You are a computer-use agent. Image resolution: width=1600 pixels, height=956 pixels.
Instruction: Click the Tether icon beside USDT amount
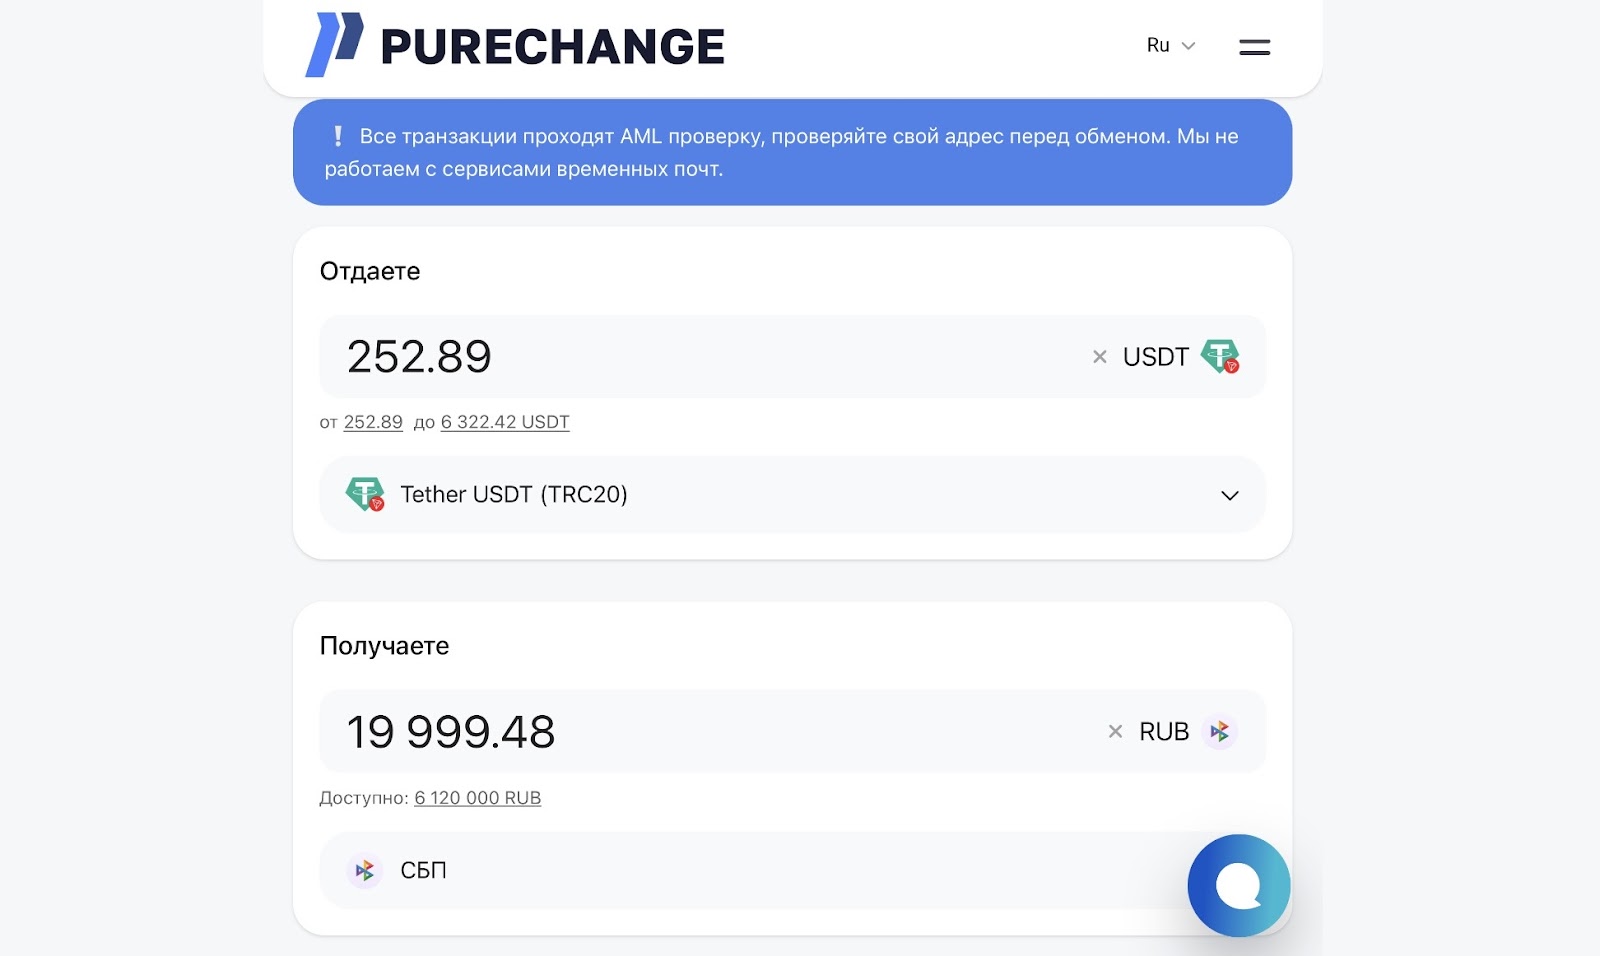[1220, 357]
